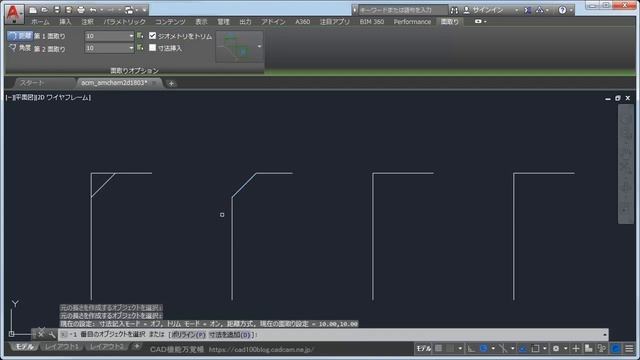The height and width of the screenshot is (360, 640).
Task: Expand the quick access toolbar customize arrow
Action: 144,10
